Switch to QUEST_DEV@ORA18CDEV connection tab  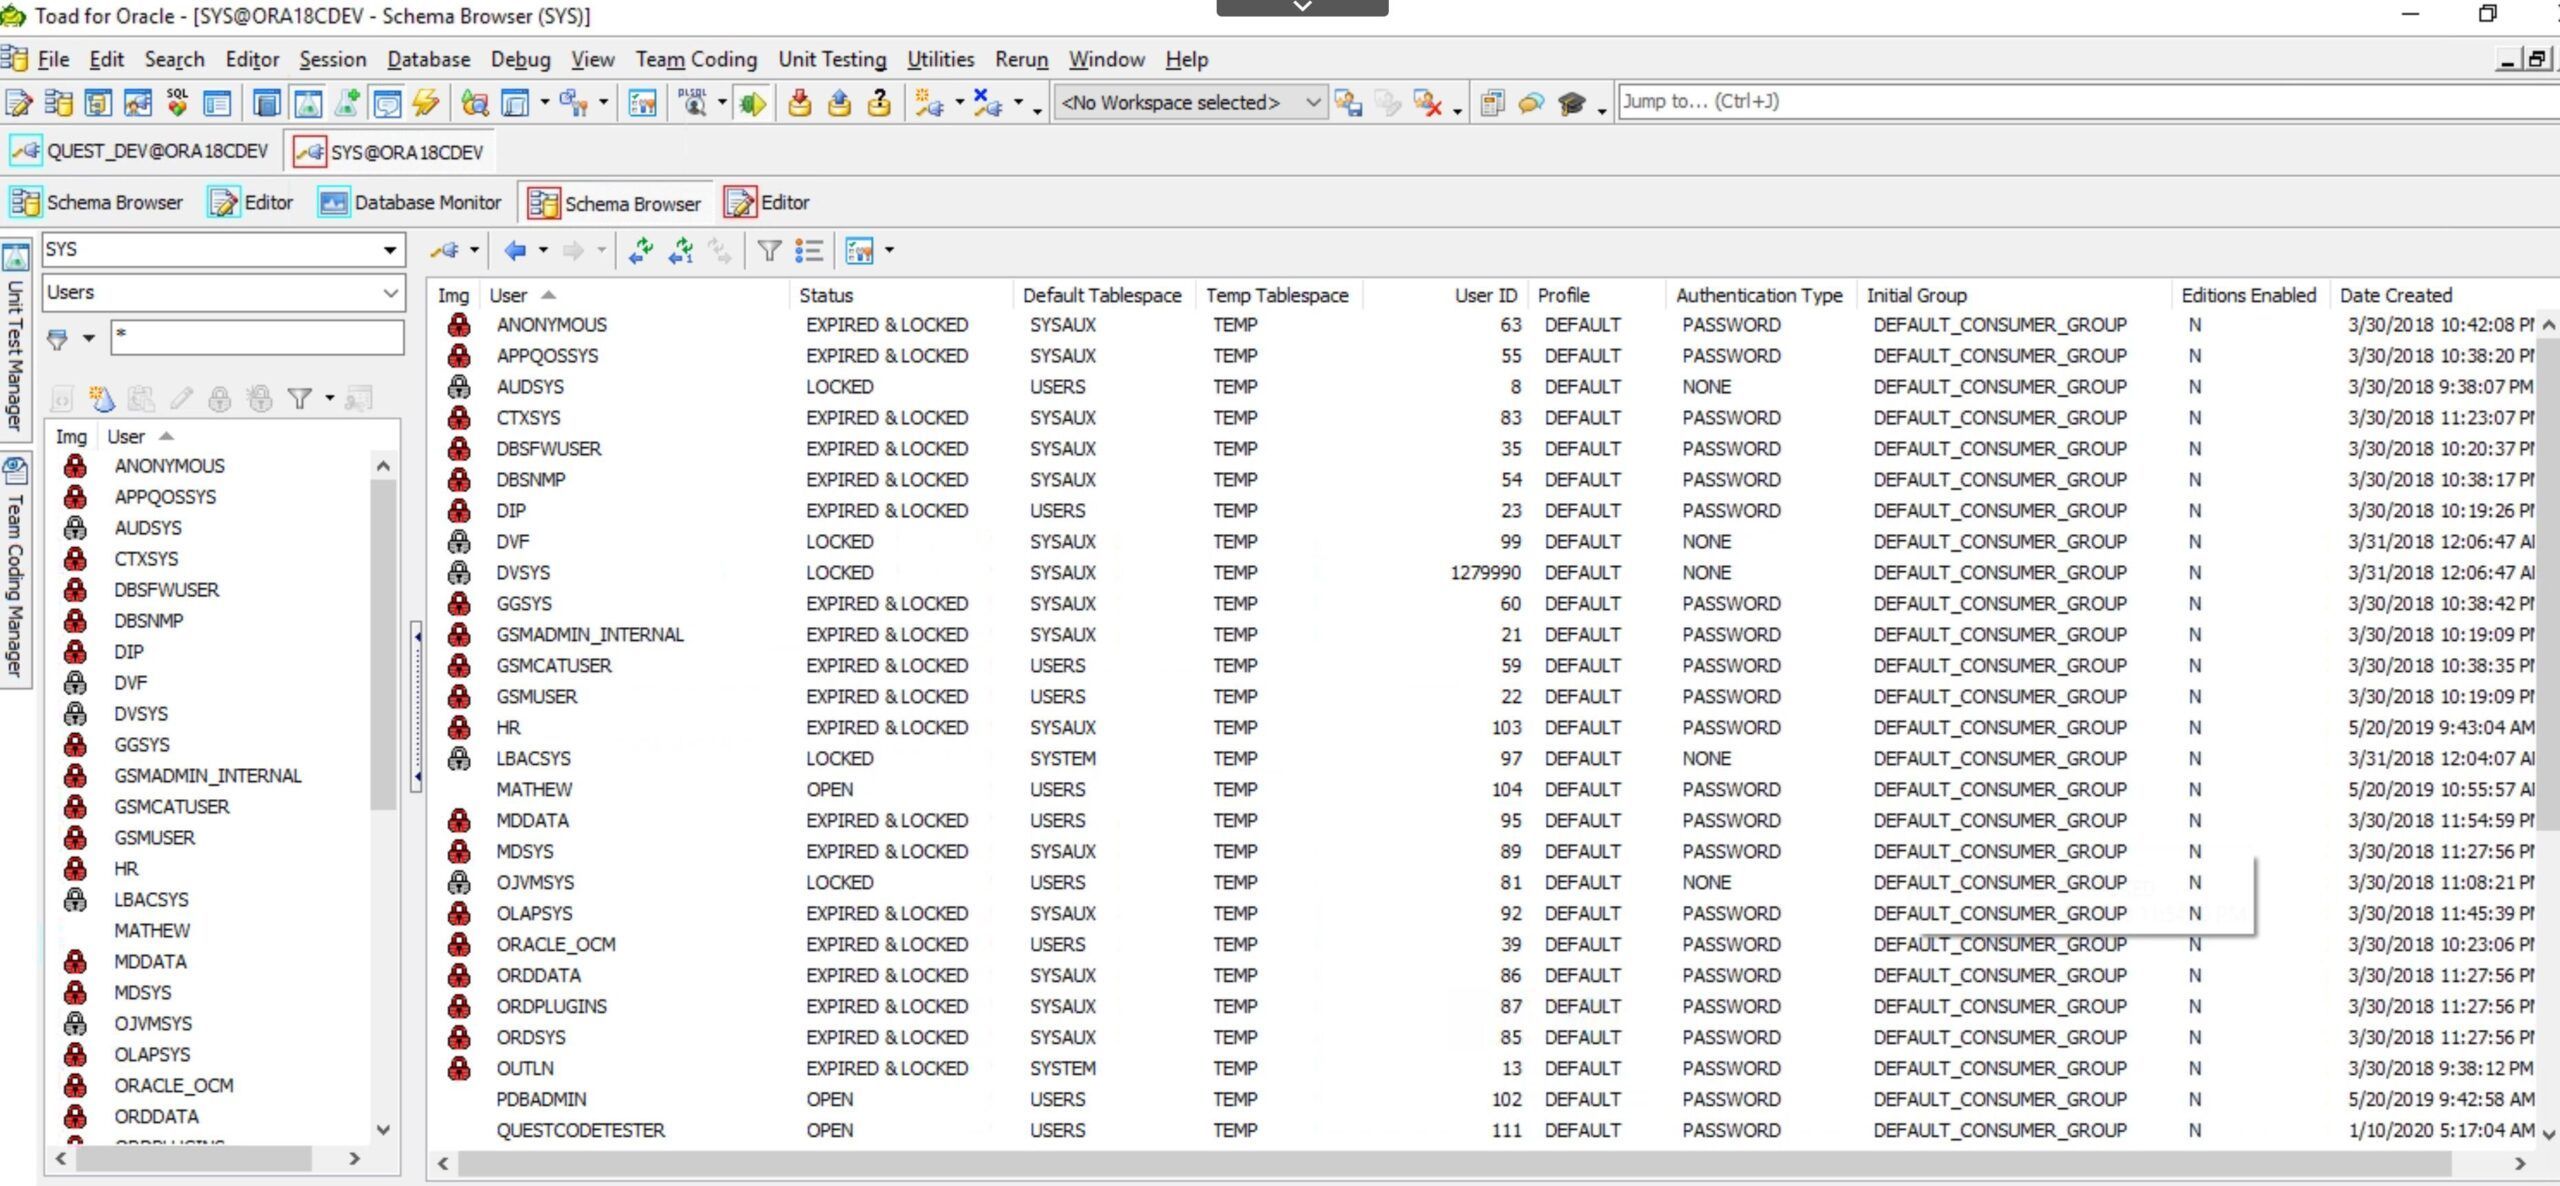(140, 151)
